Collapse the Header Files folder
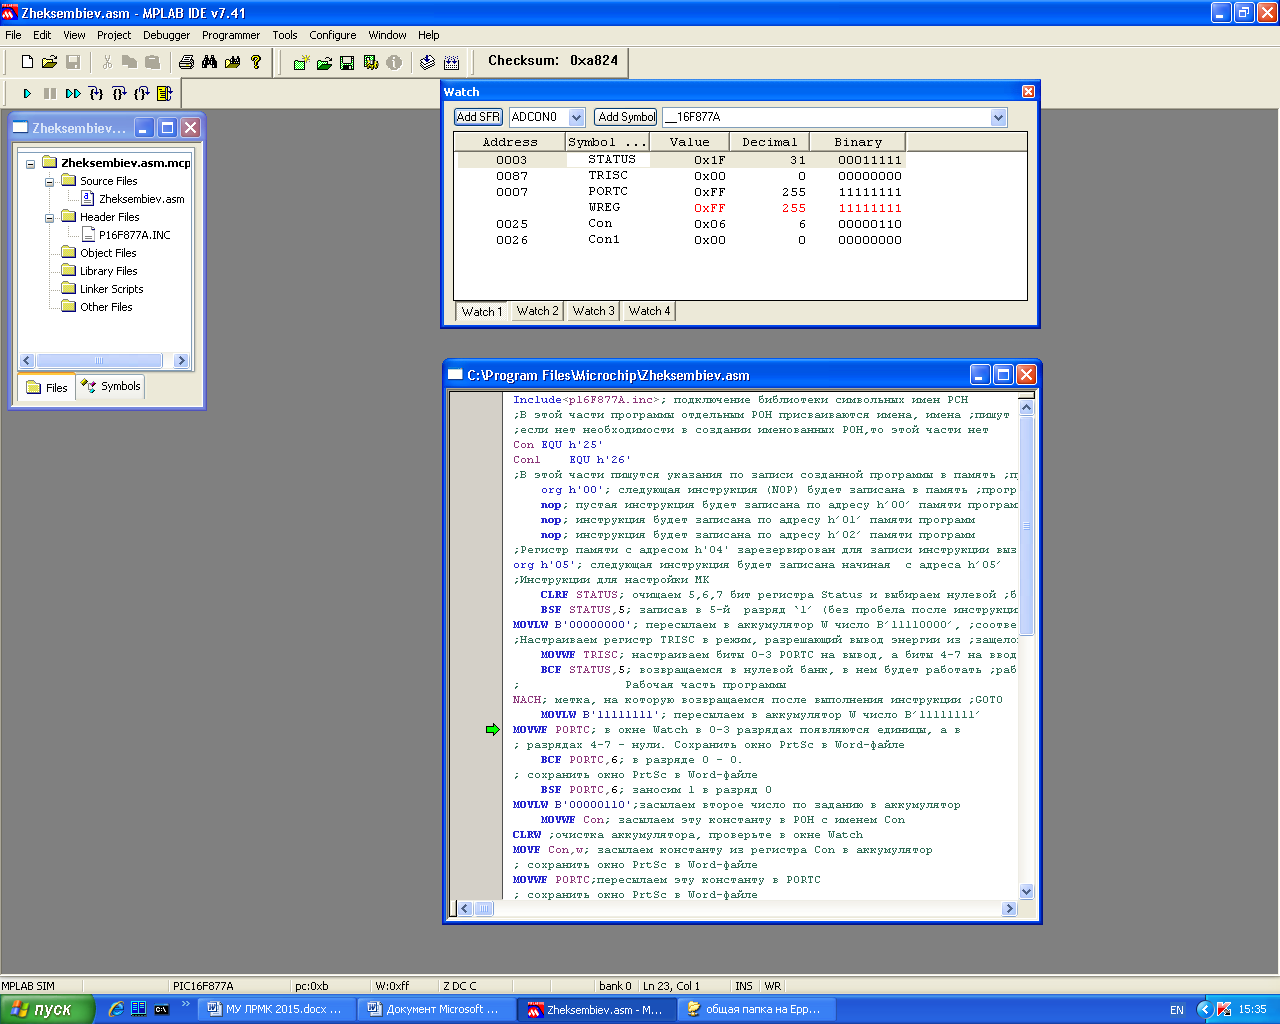The image size is (1280, 1024). [x=49, y=218]
